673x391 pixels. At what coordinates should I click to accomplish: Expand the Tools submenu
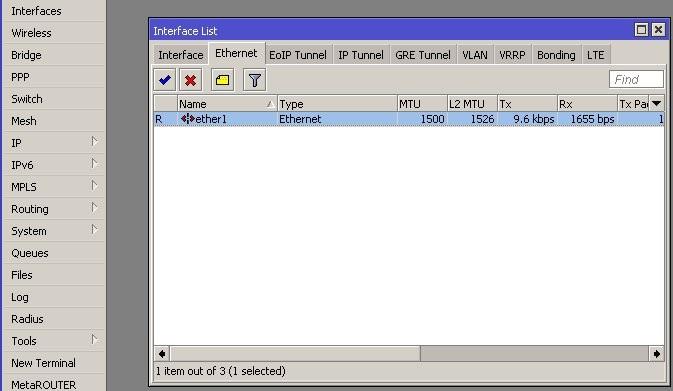(x=94, y=340)
